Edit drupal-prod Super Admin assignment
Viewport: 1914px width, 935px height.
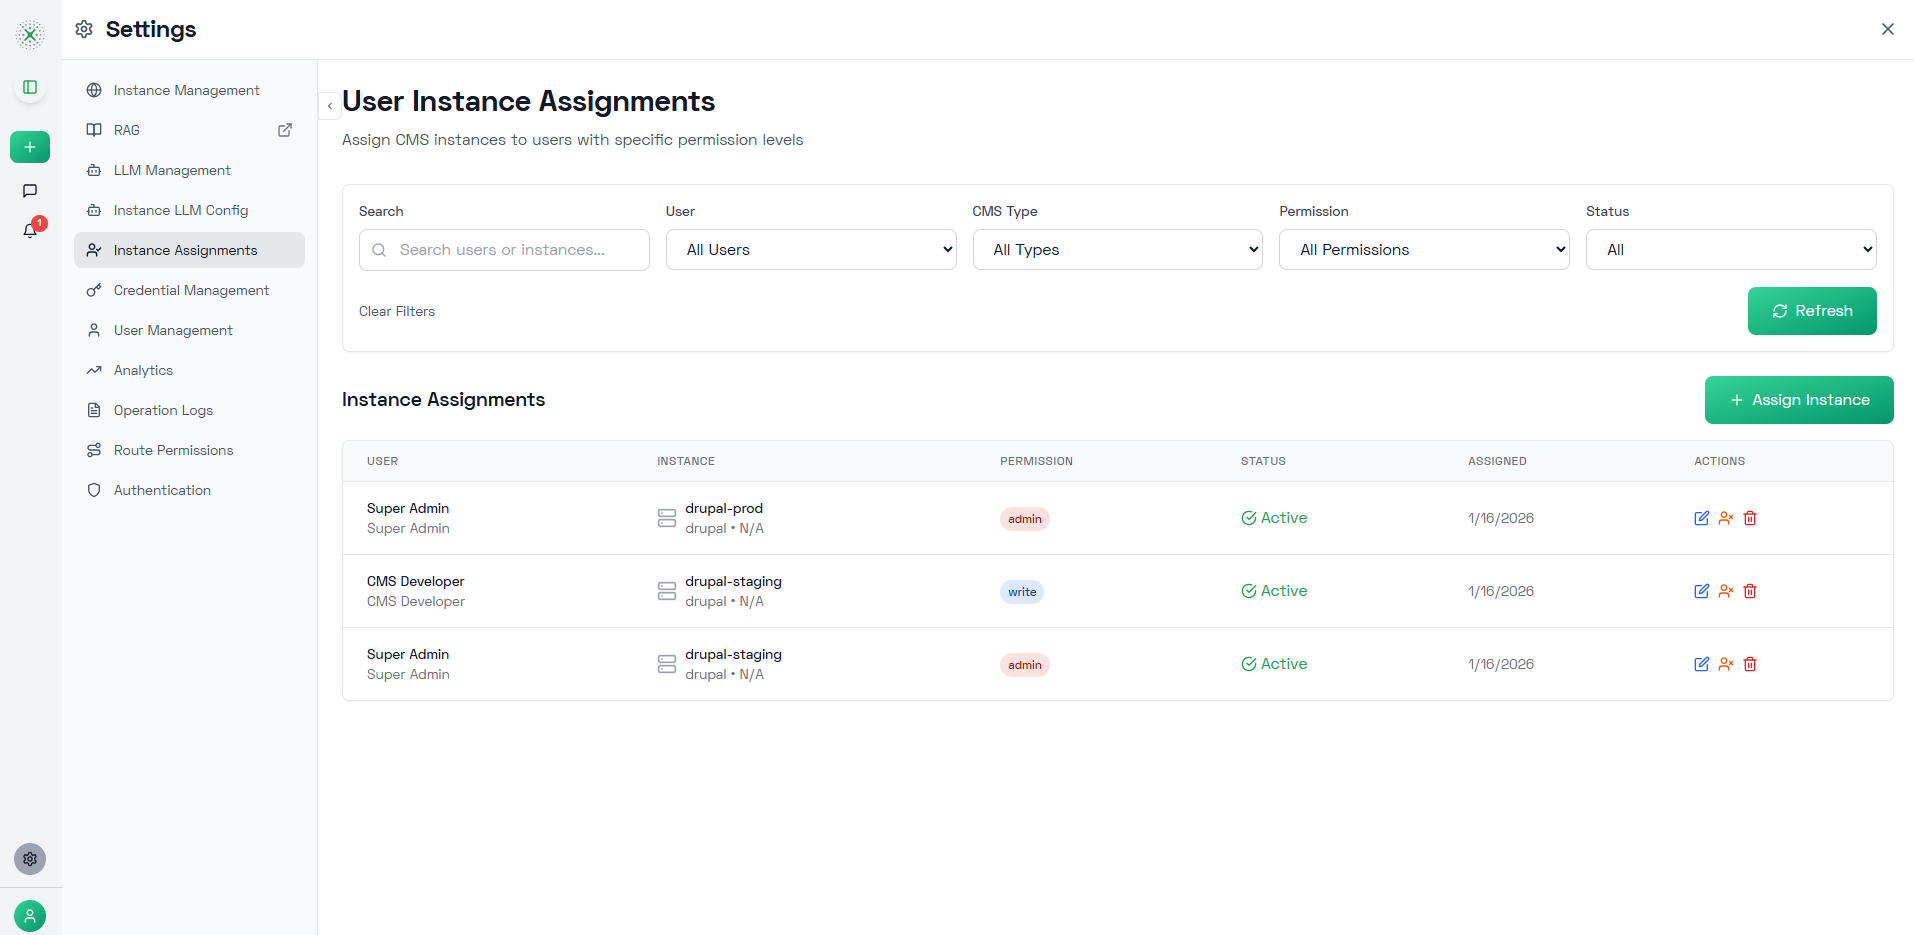click(1702, 518)
